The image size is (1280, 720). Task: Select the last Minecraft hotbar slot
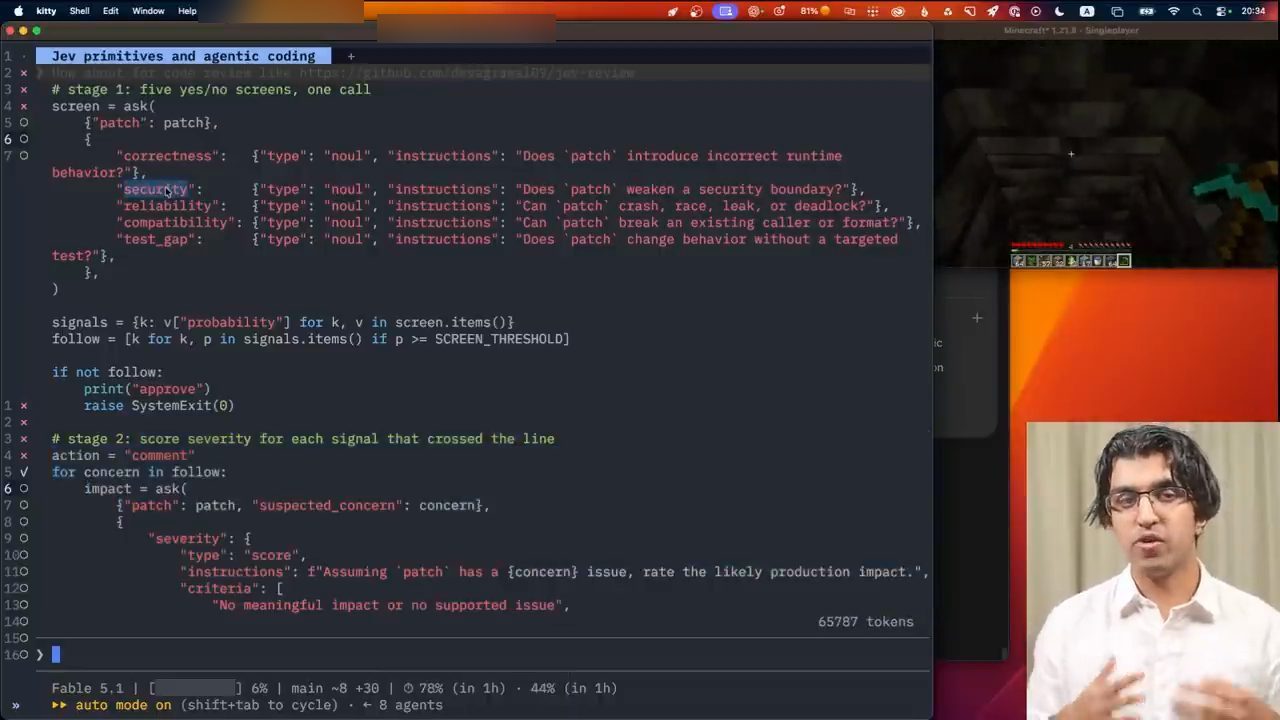1124,261
